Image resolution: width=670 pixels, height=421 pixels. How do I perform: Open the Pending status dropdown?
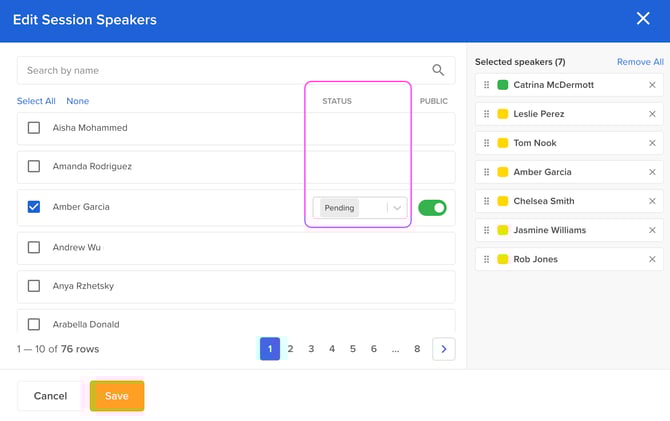(397, 208)
